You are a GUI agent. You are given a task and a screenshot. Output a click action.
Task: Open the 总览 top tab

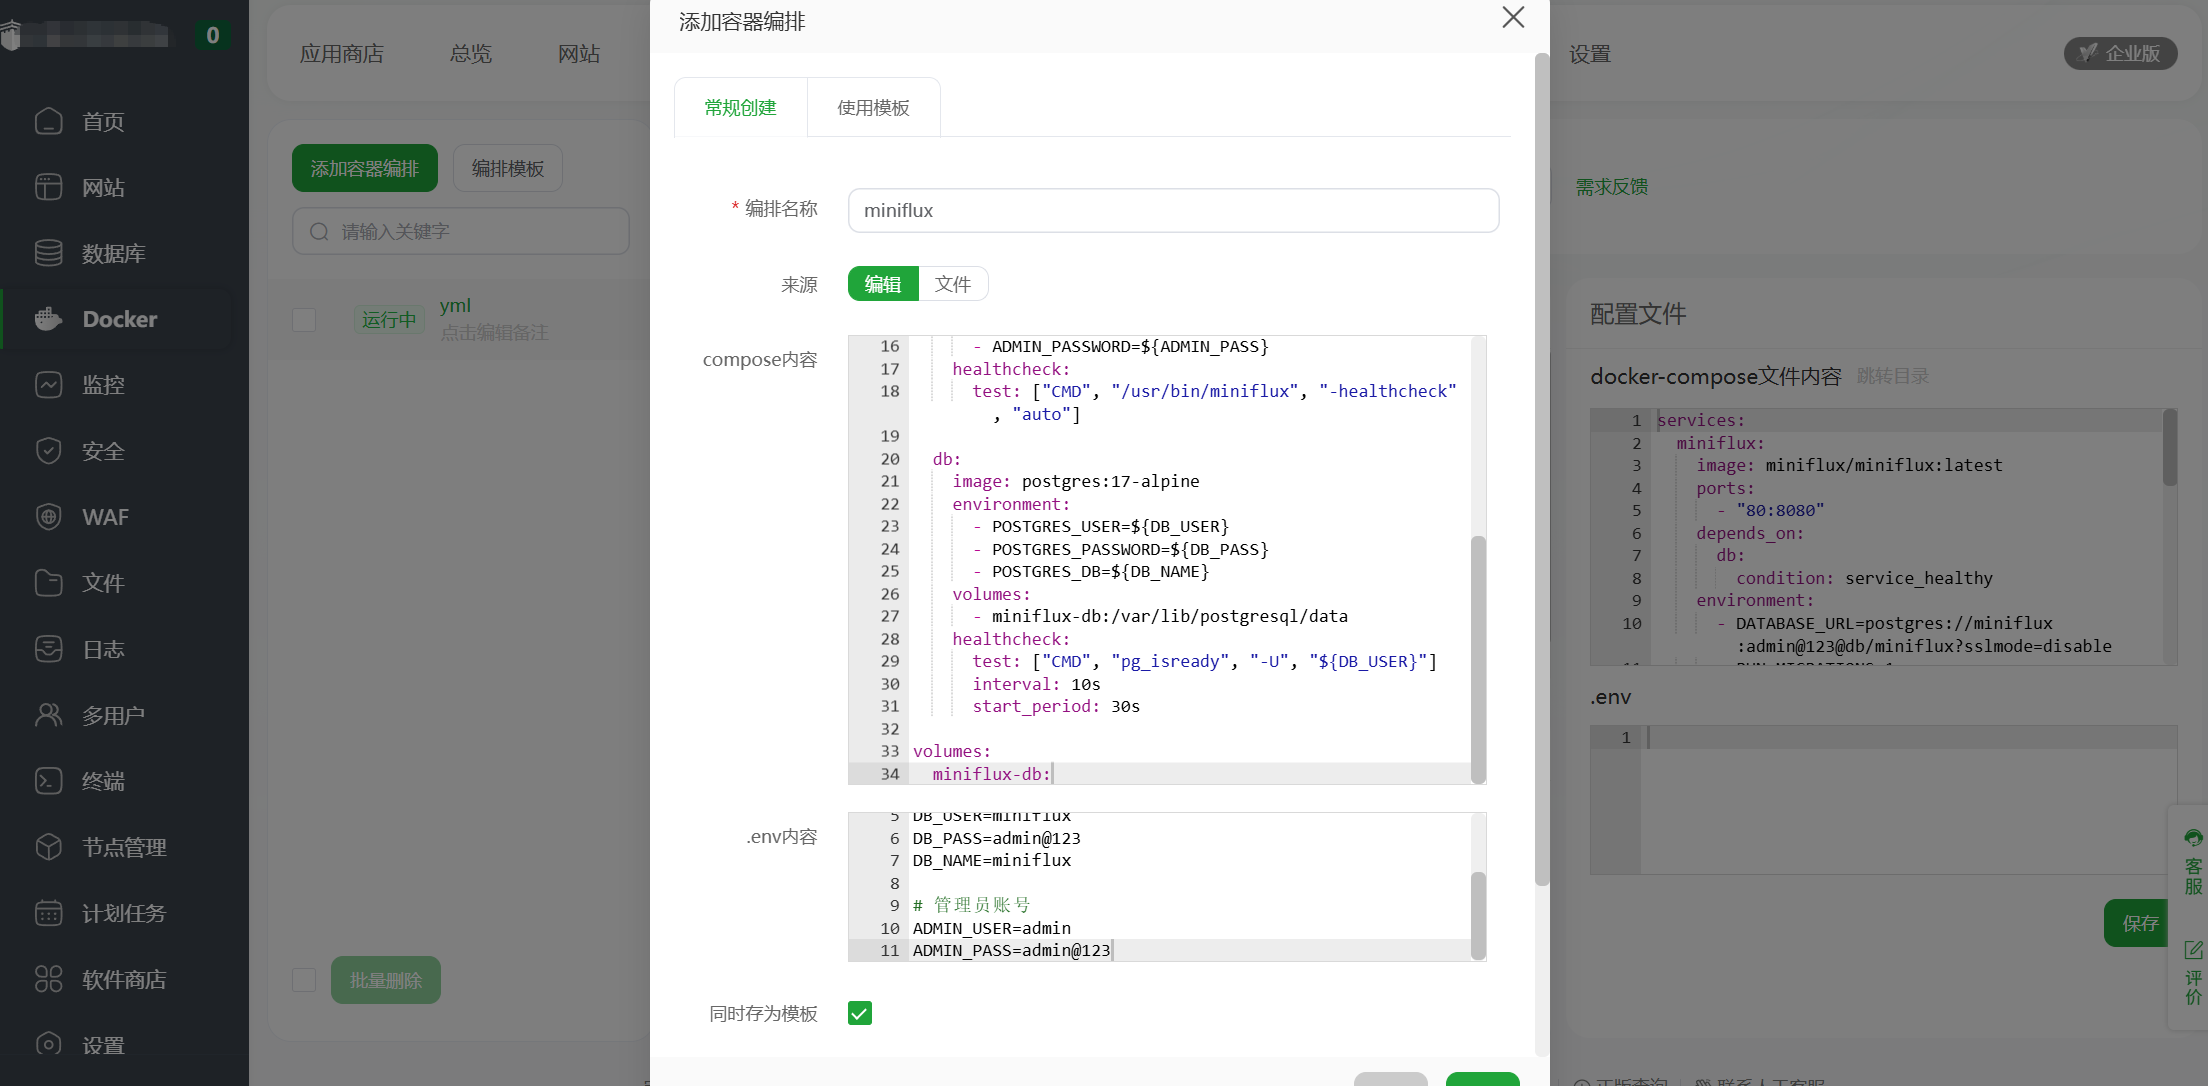click(471, 54)
